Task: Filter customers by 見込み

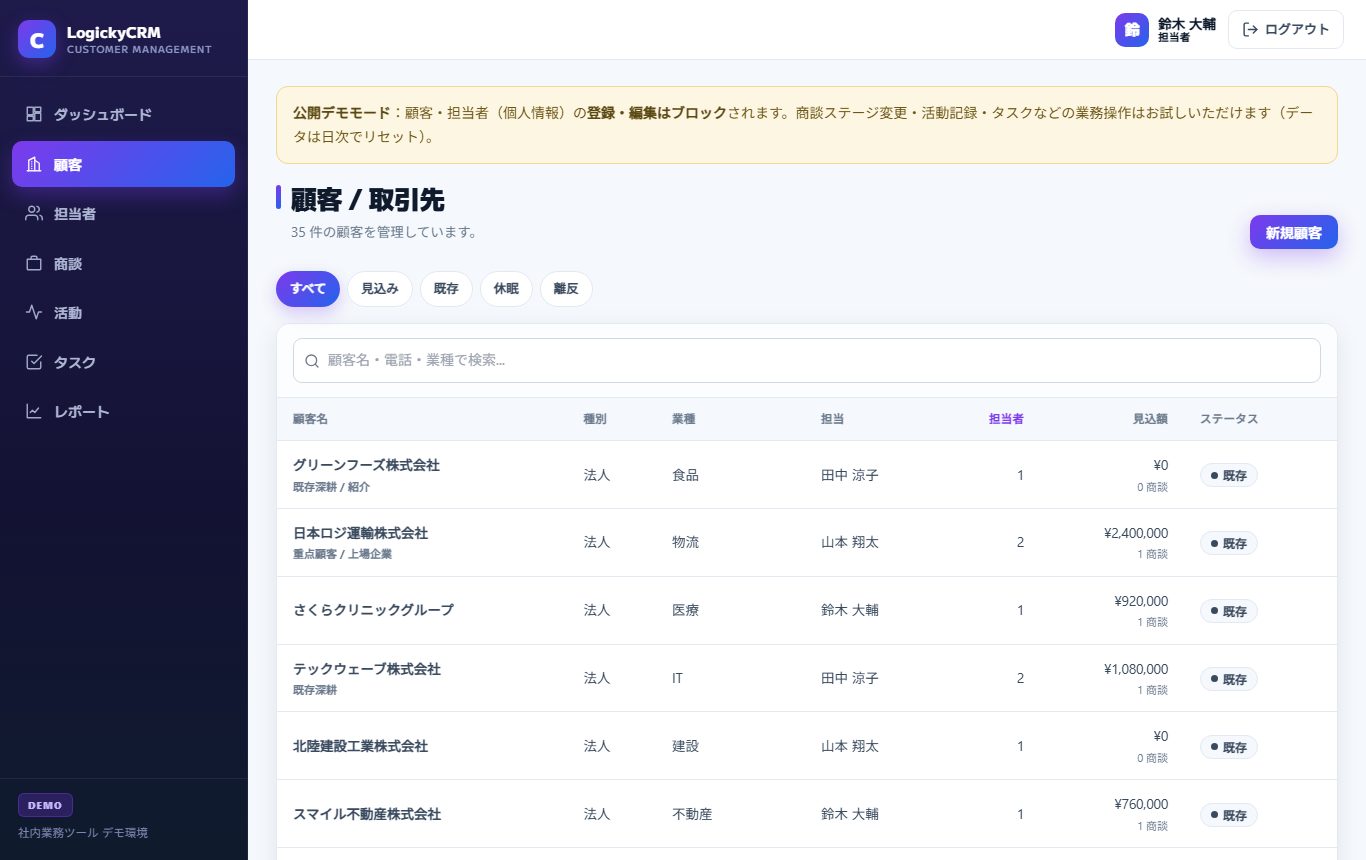Action: tap(380, 289)
